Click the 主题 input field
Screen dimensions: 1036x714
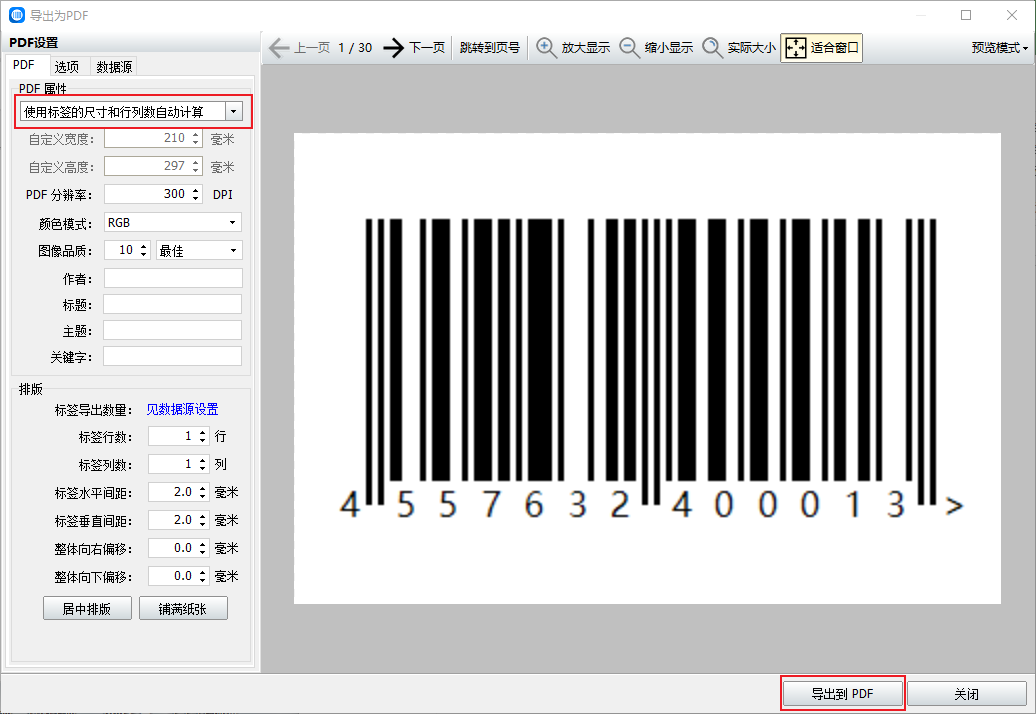173,330
